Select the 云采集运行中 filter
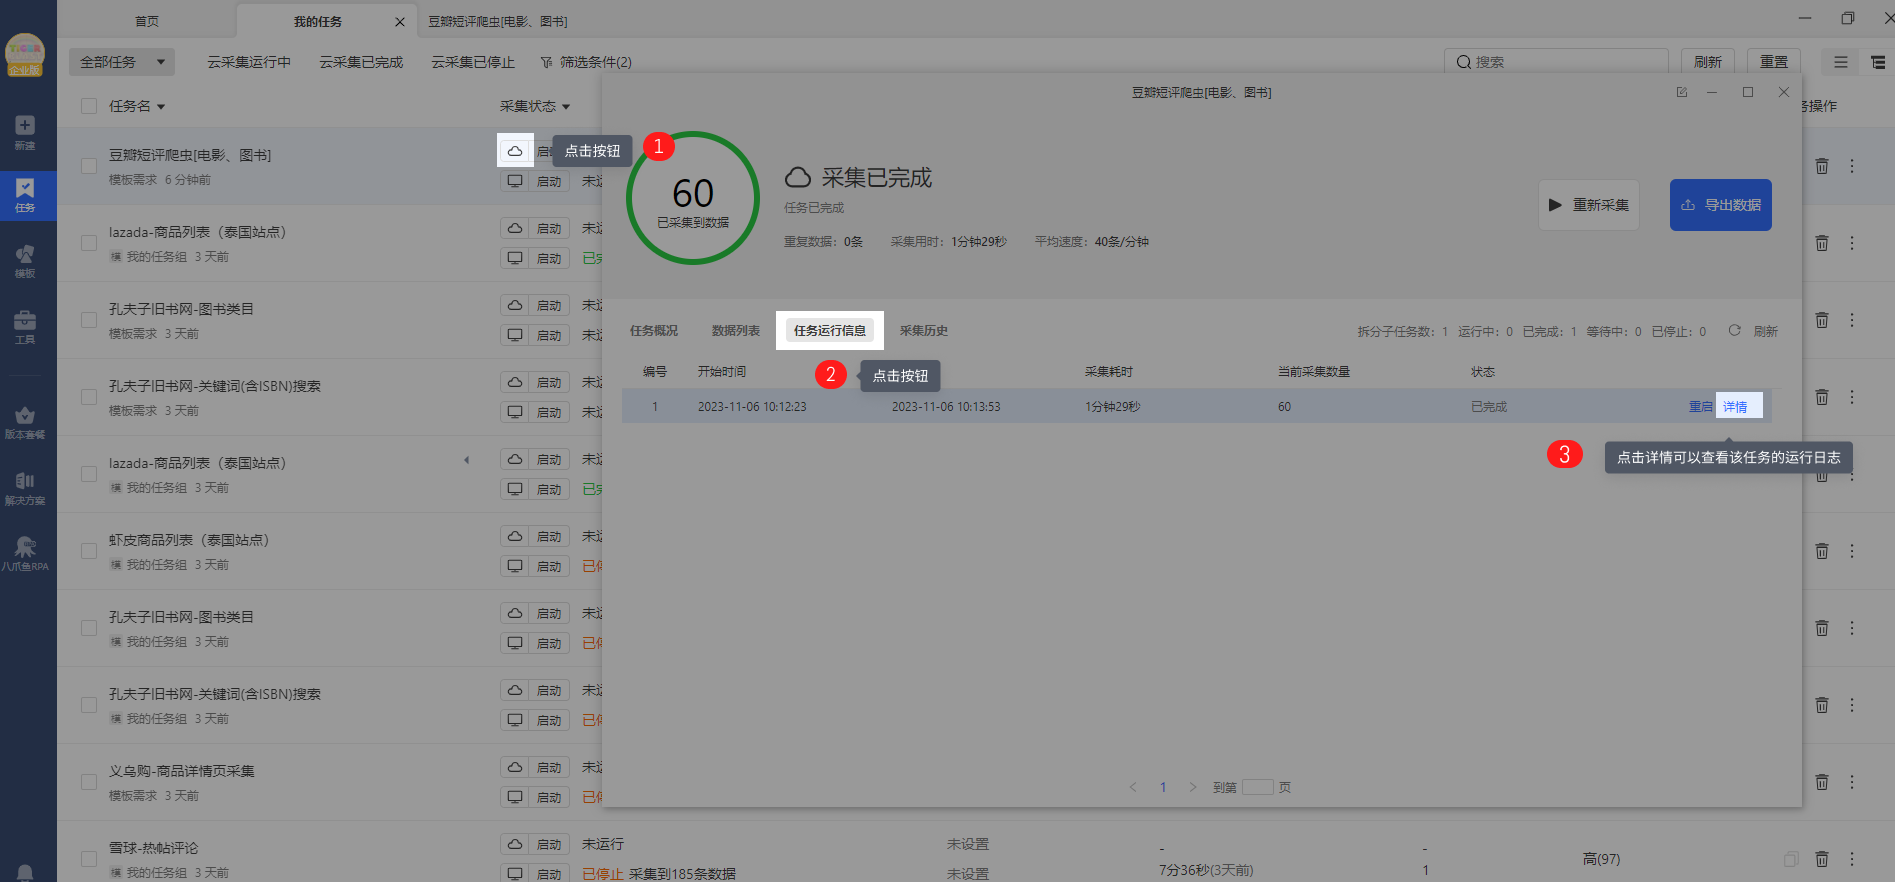This screenshot has width=1895, height=882. pyautogui.click(x=249, y=62)
